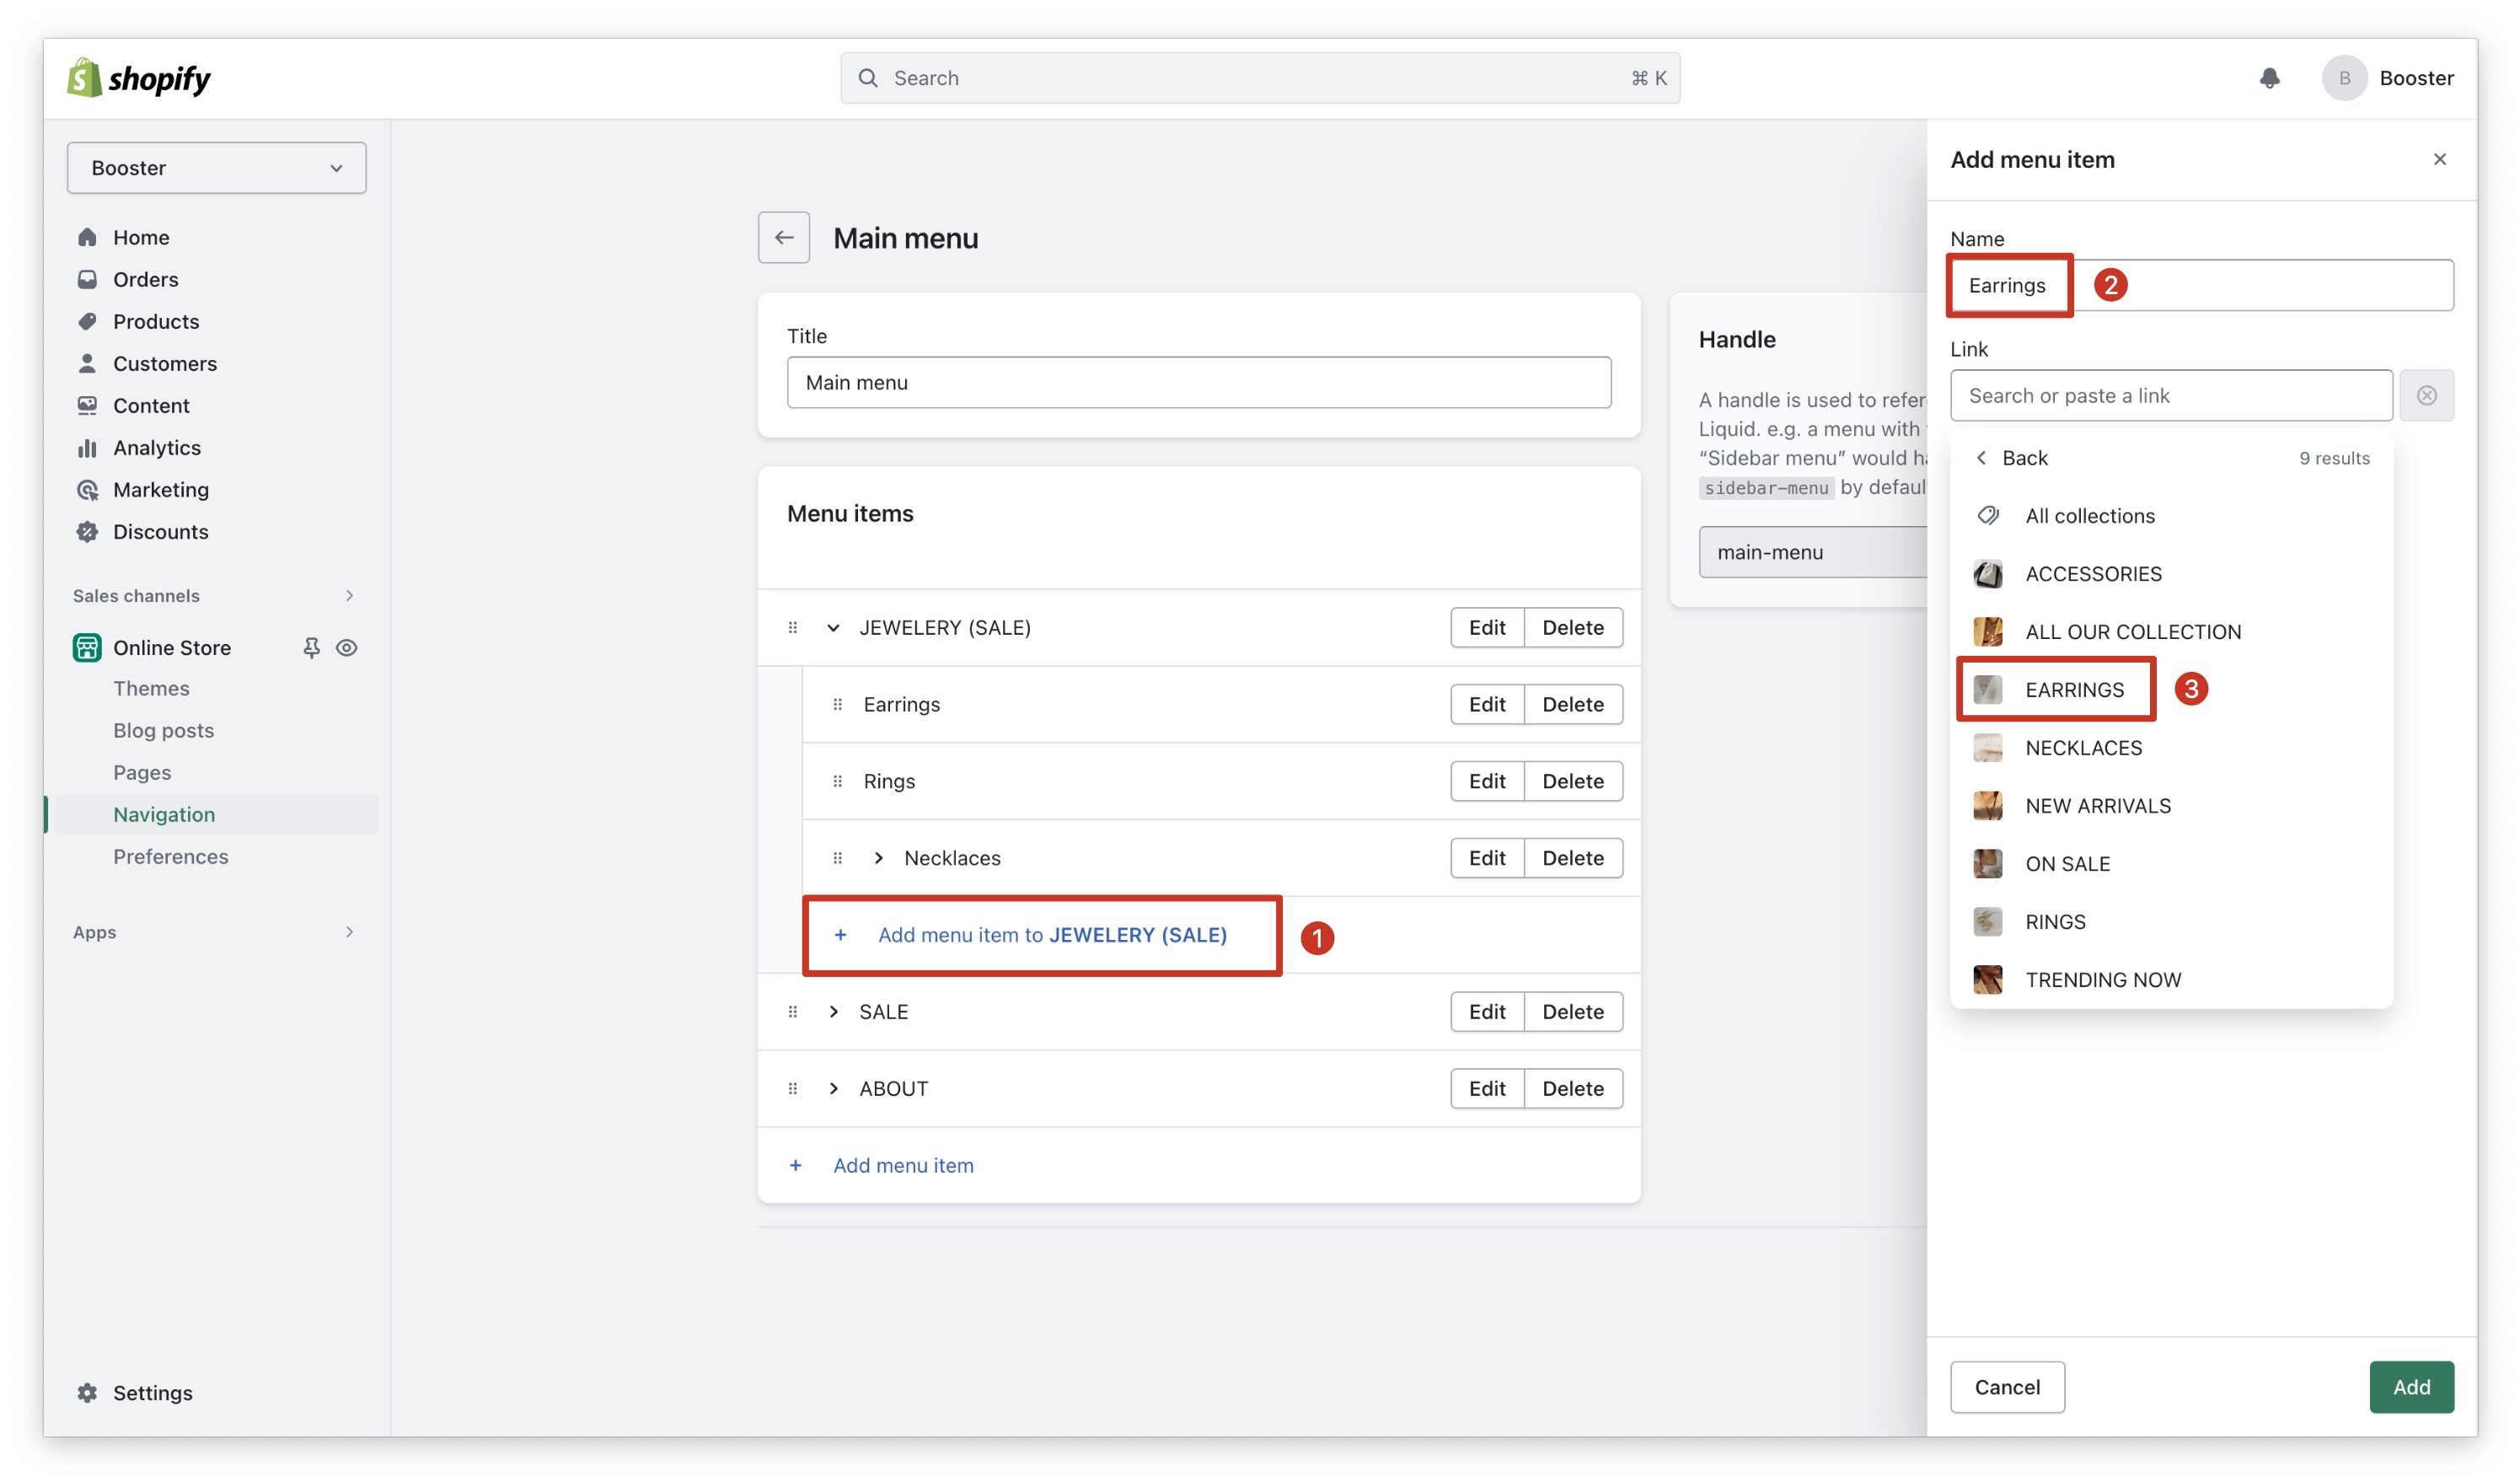The width and height of the screenshot is (2520, 1482).
Task: Expand the Necklaces submenu
Action: (x=878, y=858)
